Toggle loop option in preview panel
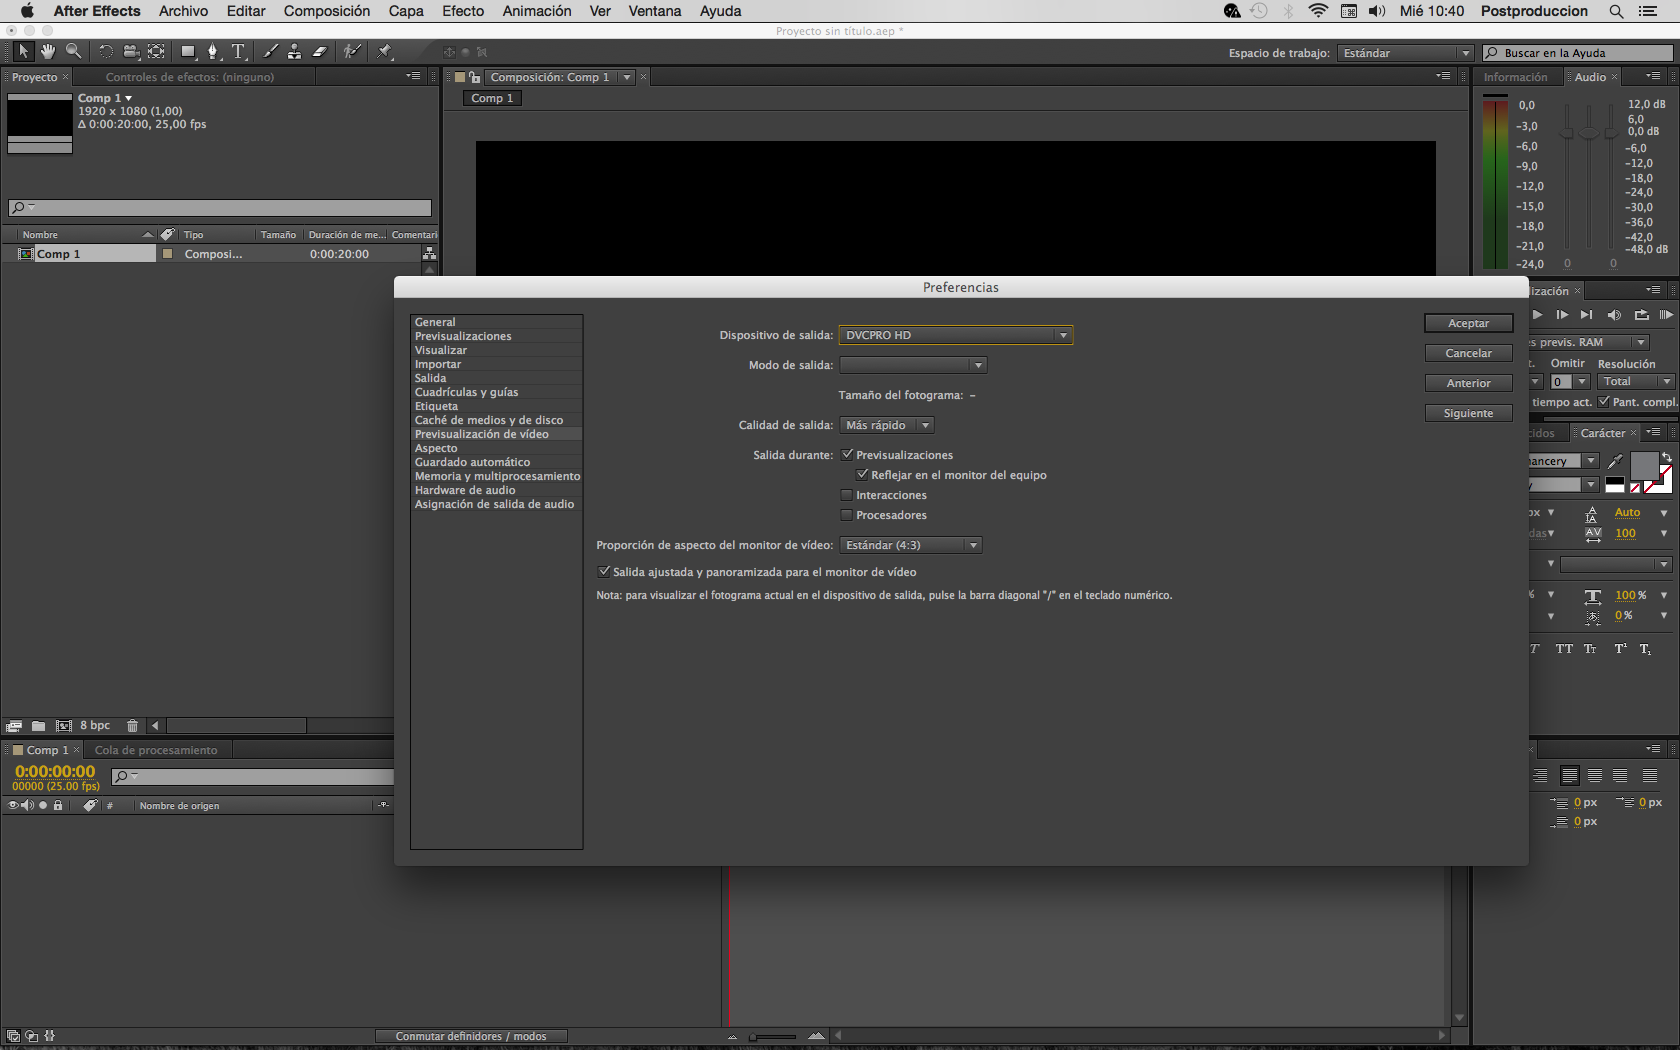 click(1641, 315)
